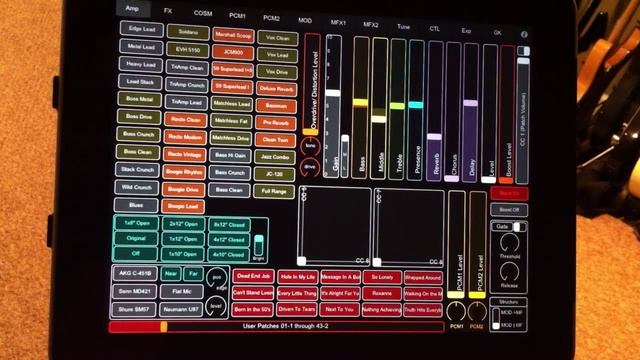Turn Boost On
The width and height of the screenshot is (640, 360).
[509, 193]
